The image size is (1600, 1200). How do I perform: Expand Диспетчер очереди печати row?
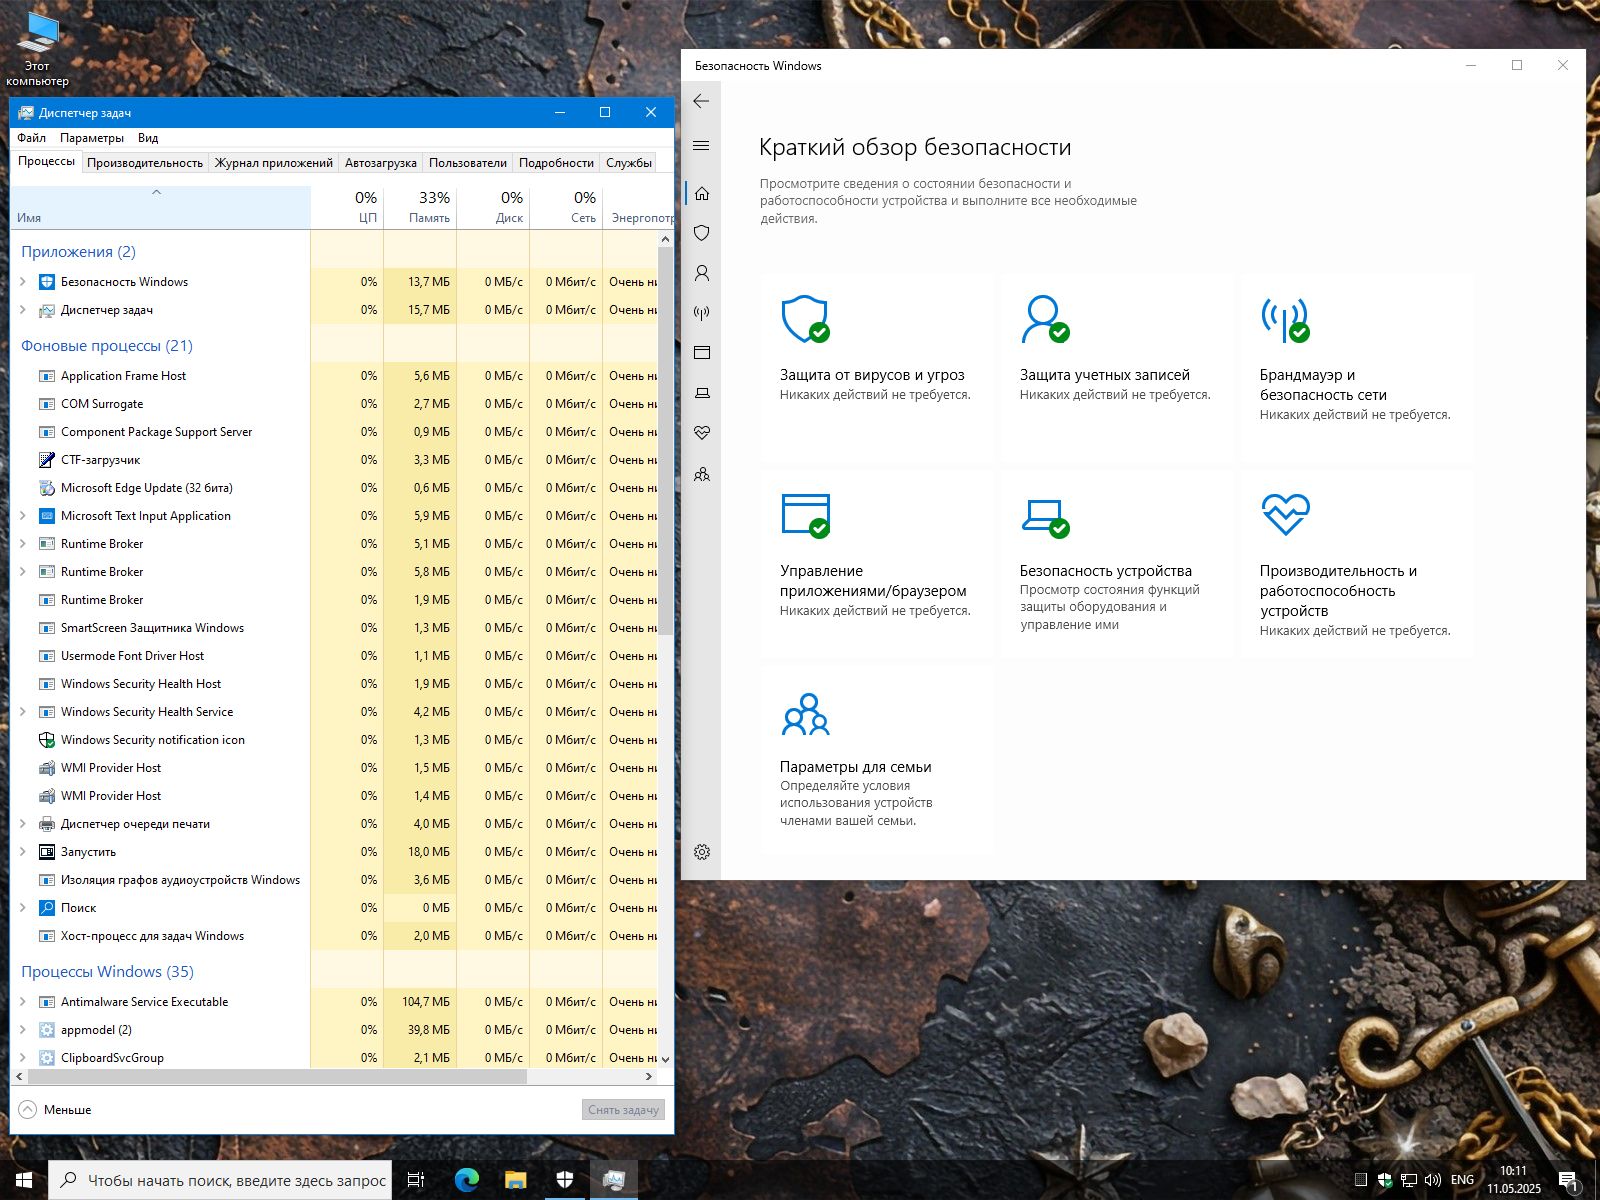(x=23, y=824)
